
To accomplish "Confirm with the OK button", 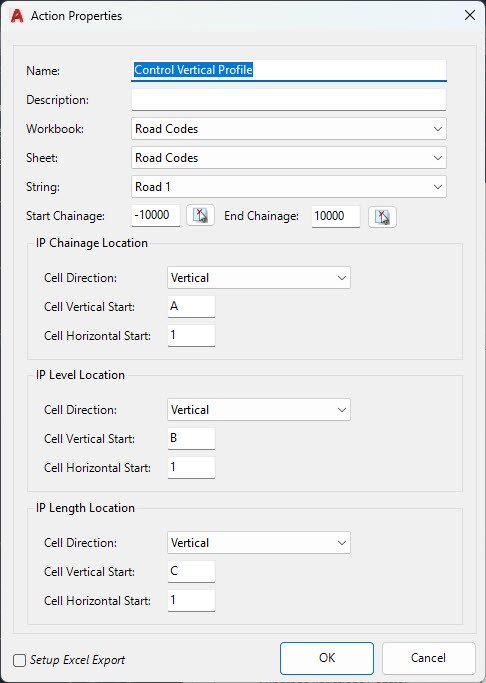I will [x=327, y=658].
